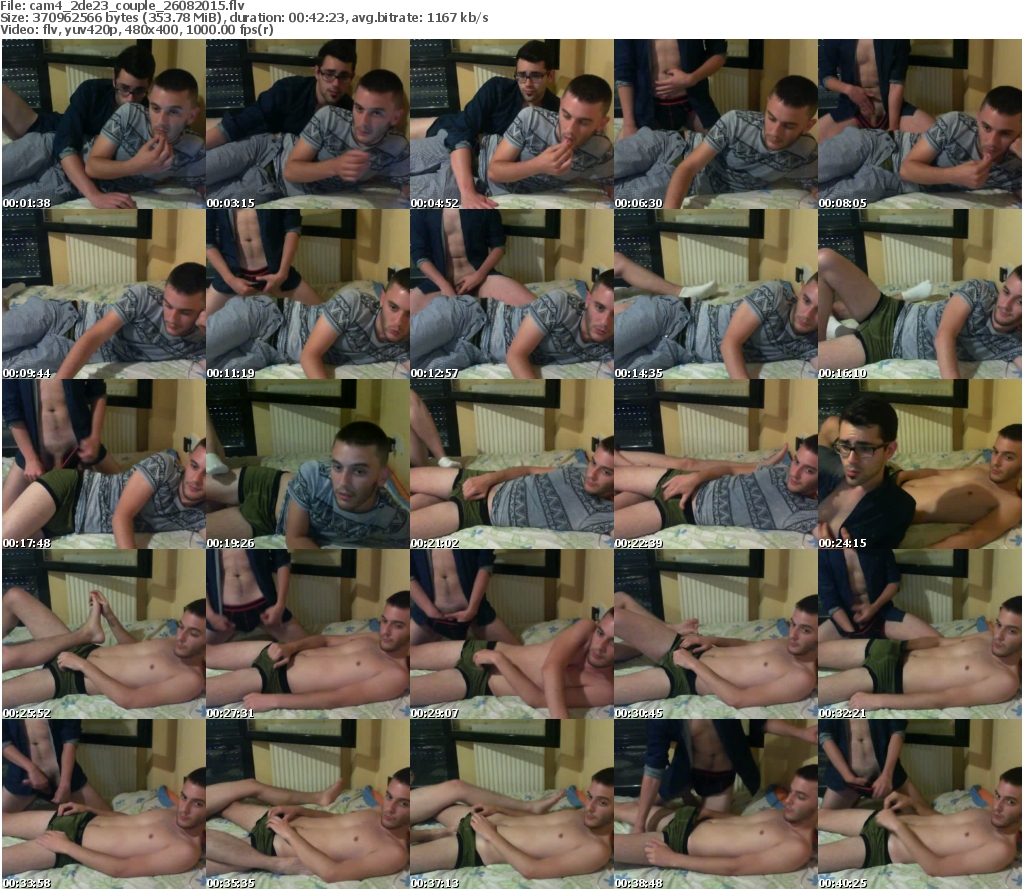Choose the preview frame marked 00:17:48
The width and height of the screenshot is (1024, 889).
tap(104, 464)
